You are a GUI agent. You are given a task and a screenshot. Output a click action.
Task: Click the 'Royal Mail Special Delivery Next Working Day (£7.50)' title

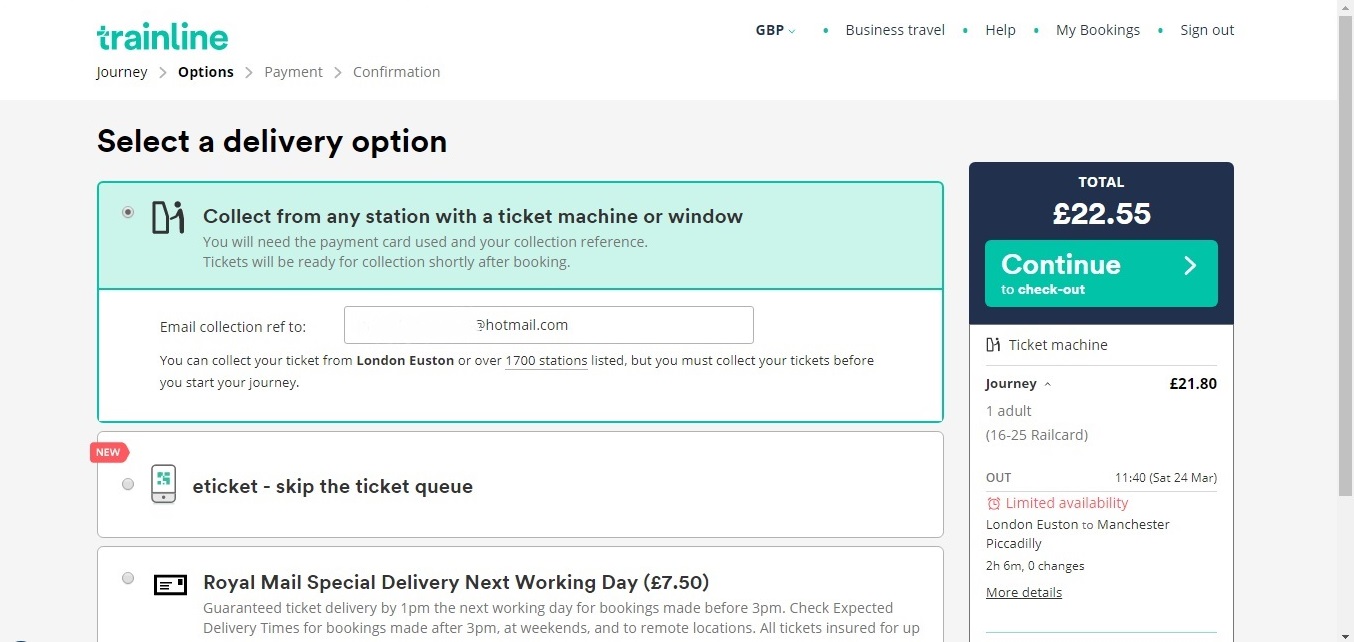tap(456, 582)
